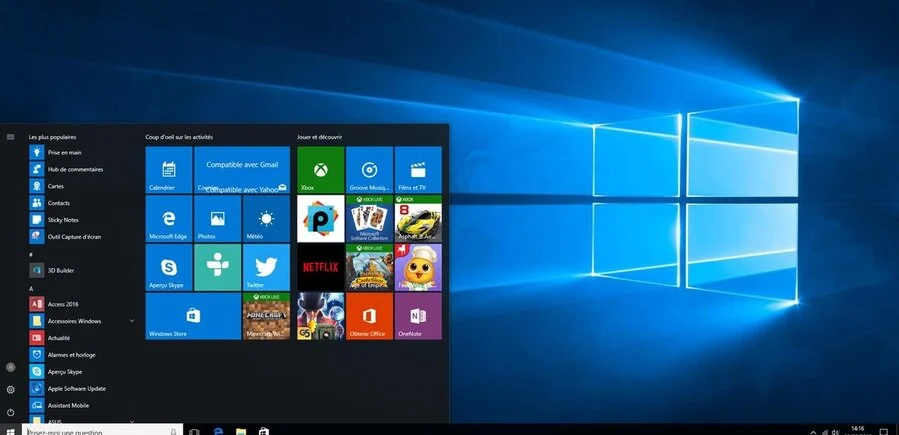This screenshot has height=435, width=899.
Task: Launch the Minecraft tile
Action: pyautogui.click(x=266, y=316)
